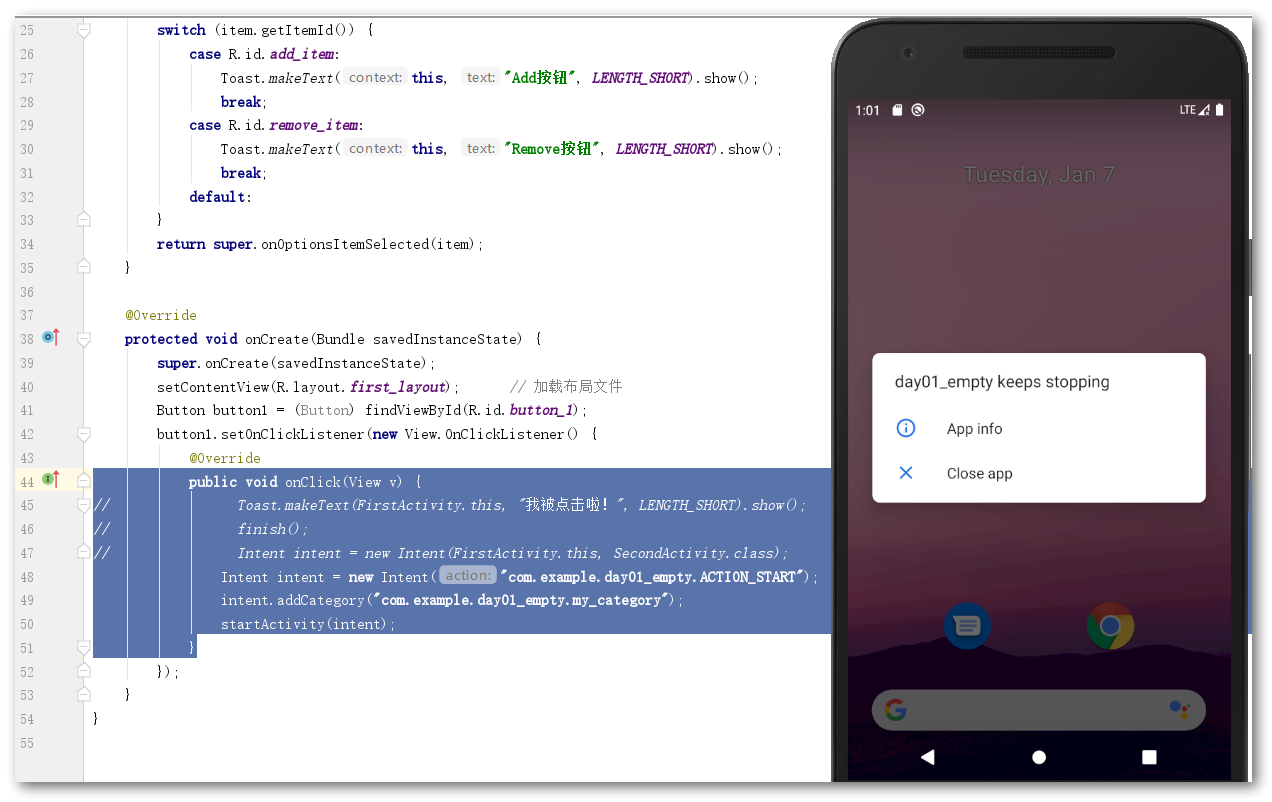Image resolution: width=1272 pixels, height=802 pixels.
Task: Open the Messages app icon on emulator
Action: point(967,626)
